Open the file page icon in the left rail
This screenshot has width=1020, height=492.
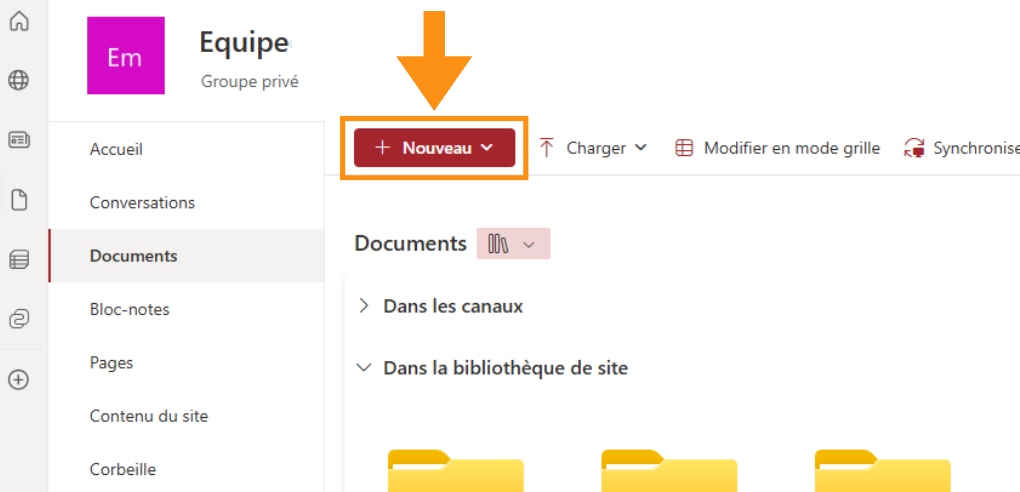tap(18, 200)
